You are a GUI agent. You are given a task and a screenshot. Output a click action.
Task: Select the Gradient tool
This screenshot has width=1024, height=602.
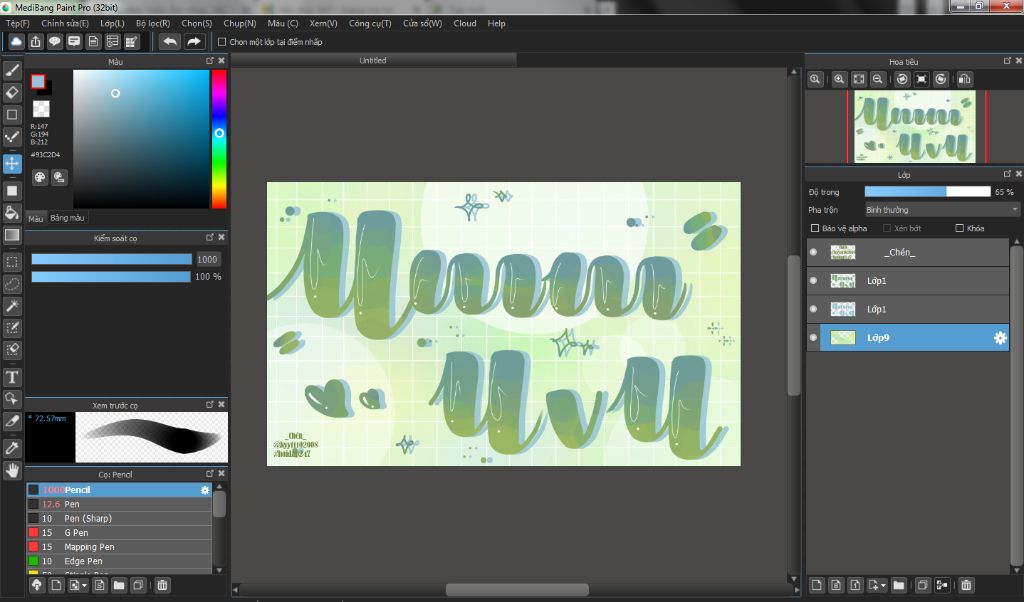point(12,235)
